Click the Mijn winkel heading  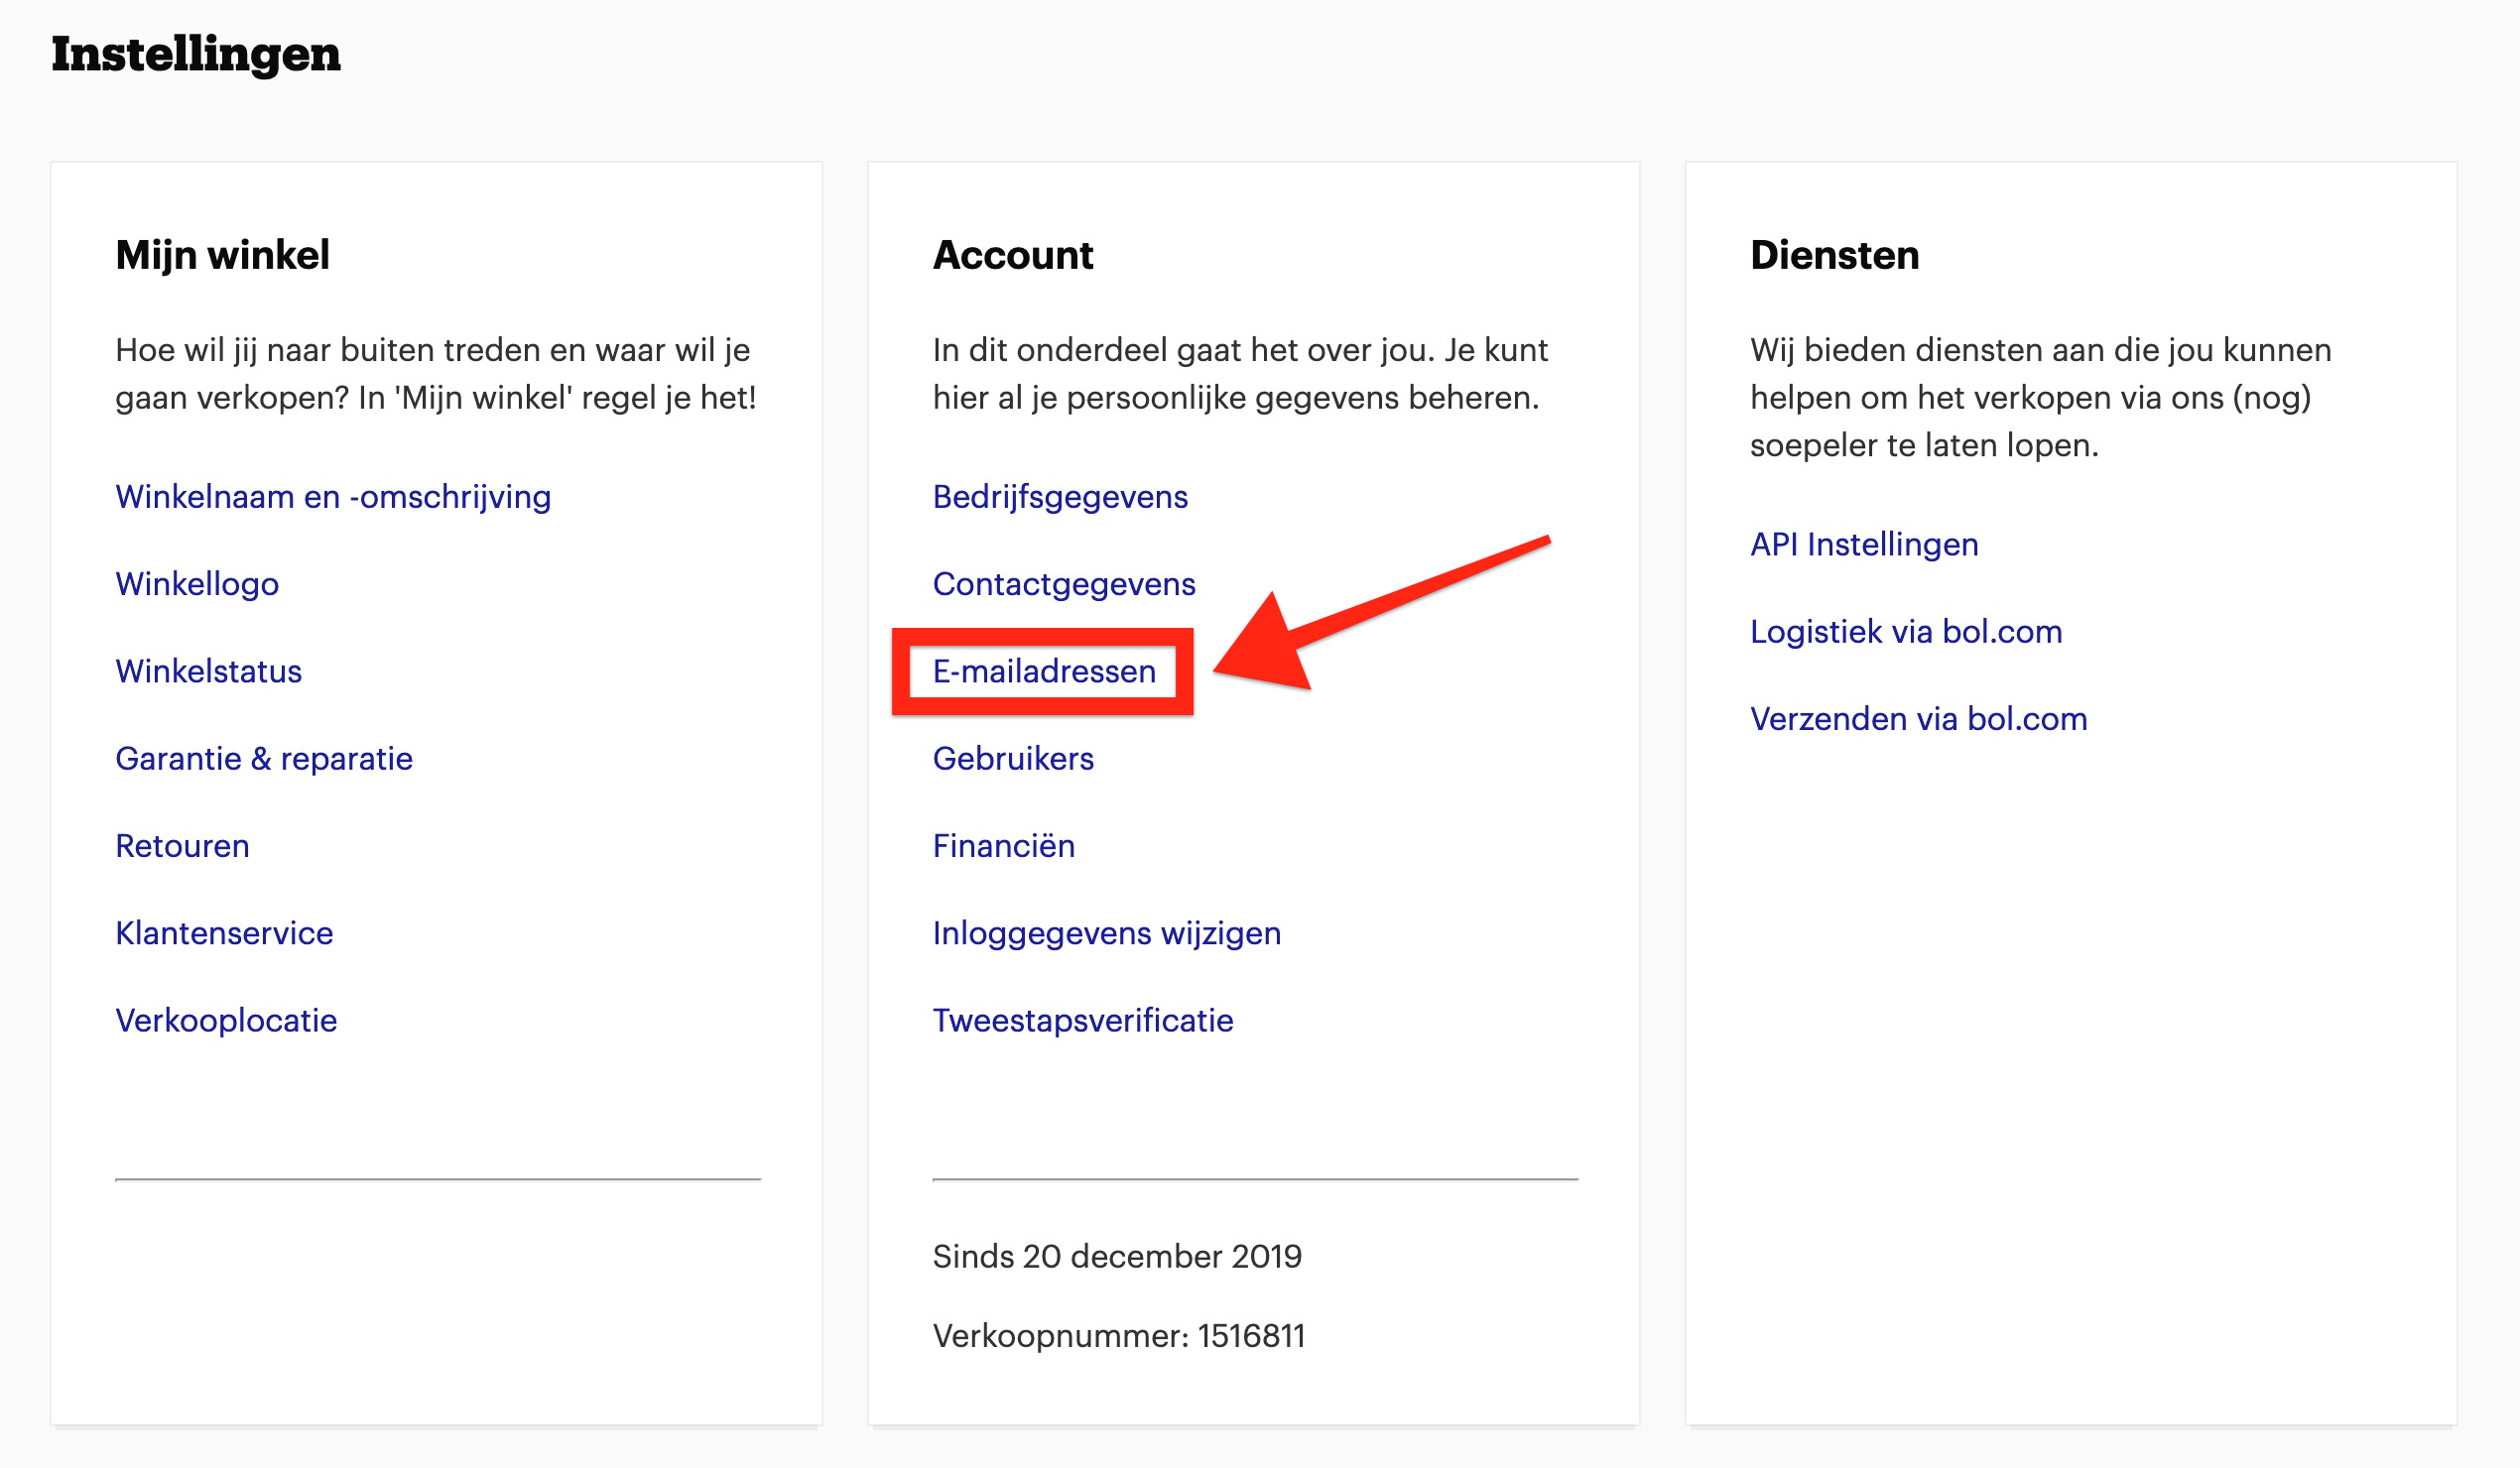[222, 255]
